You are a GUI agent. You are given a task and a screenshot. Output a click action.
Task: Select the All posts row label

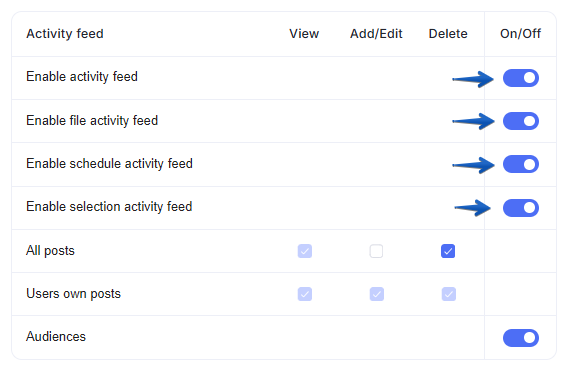coord(50,251)
